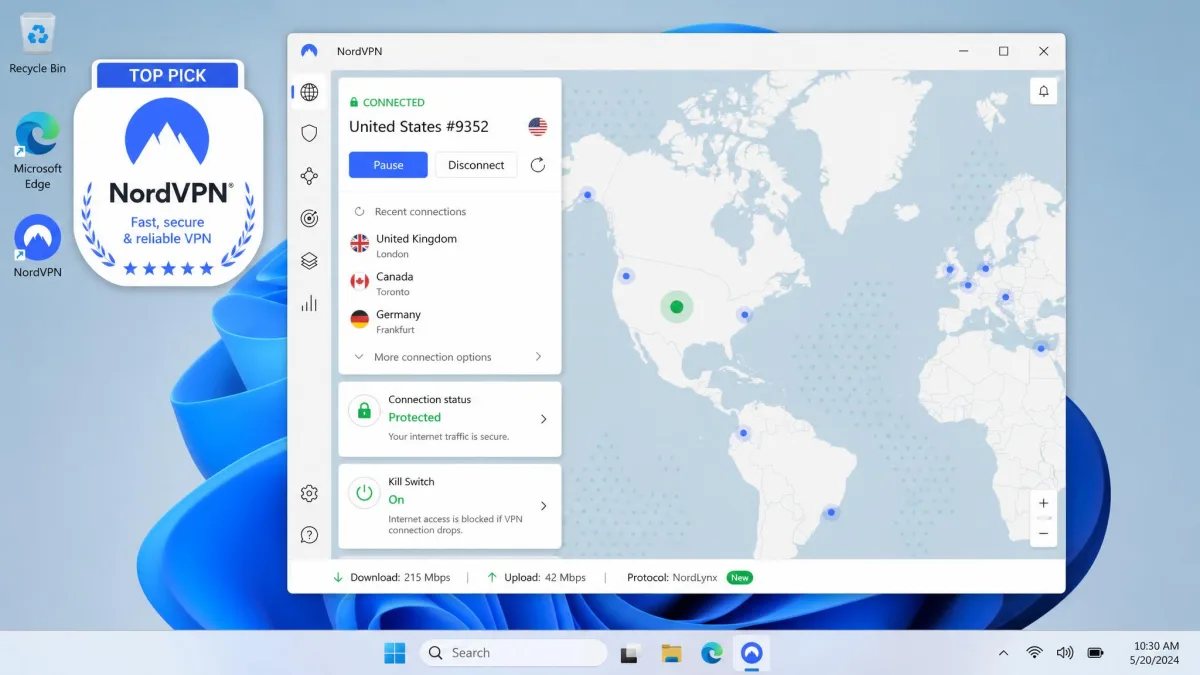This screenshot has width=1200, height=675.
Task: Connect to Canada Toronto
Action: pyautogui.click(x=450, y=283)
